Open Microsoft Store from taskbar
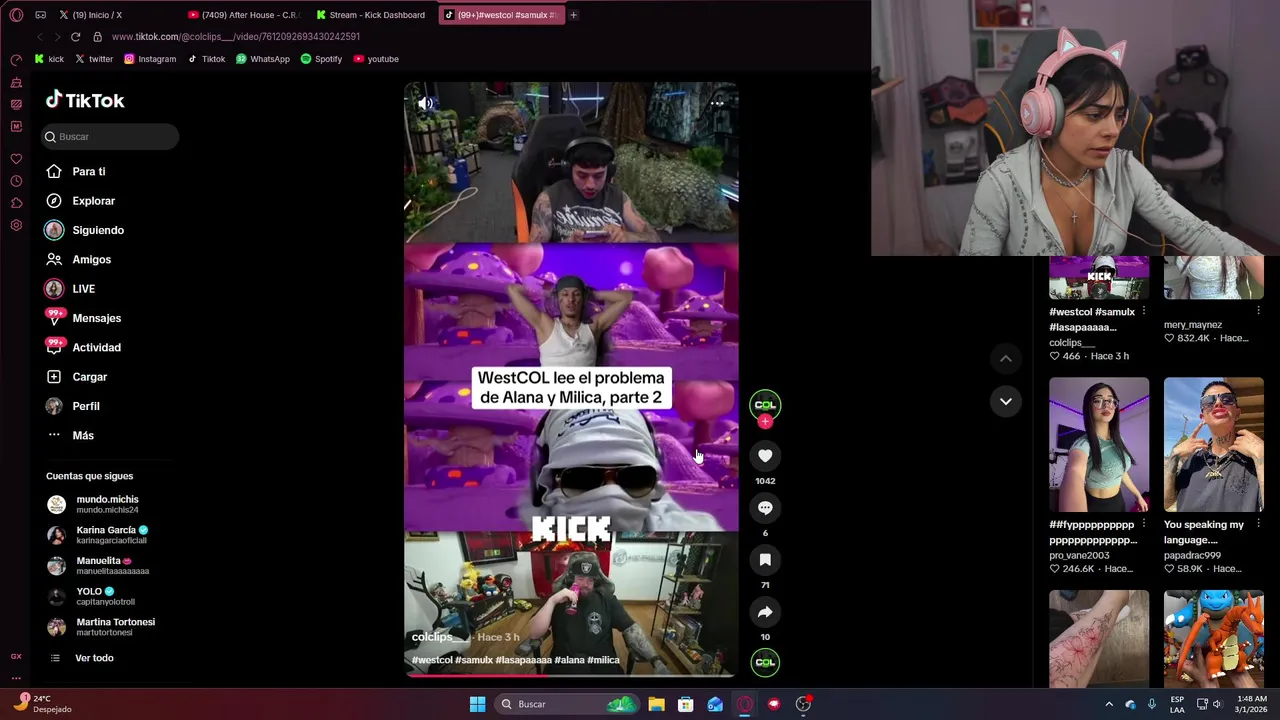The height and width of the screenshot is (720, 1280). [x=686, y=704]
